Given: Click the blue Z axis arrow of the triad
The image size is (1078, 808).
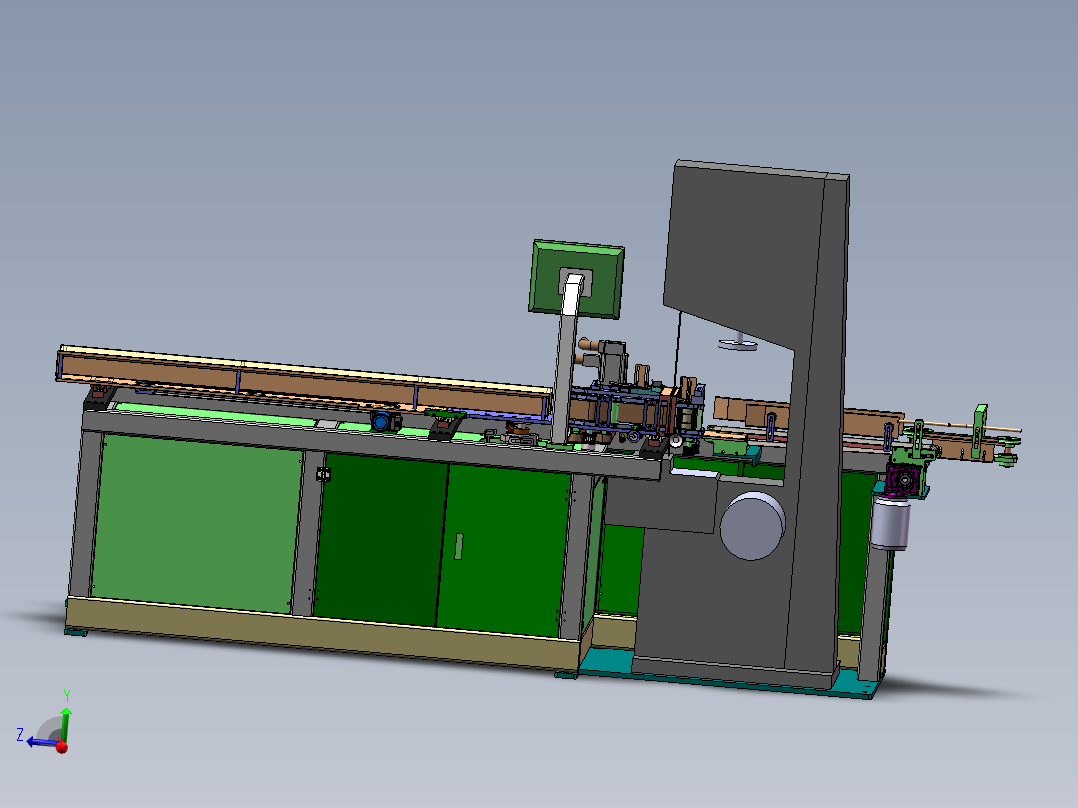Looking at the screenshot, I should click(x=41, y=743).
